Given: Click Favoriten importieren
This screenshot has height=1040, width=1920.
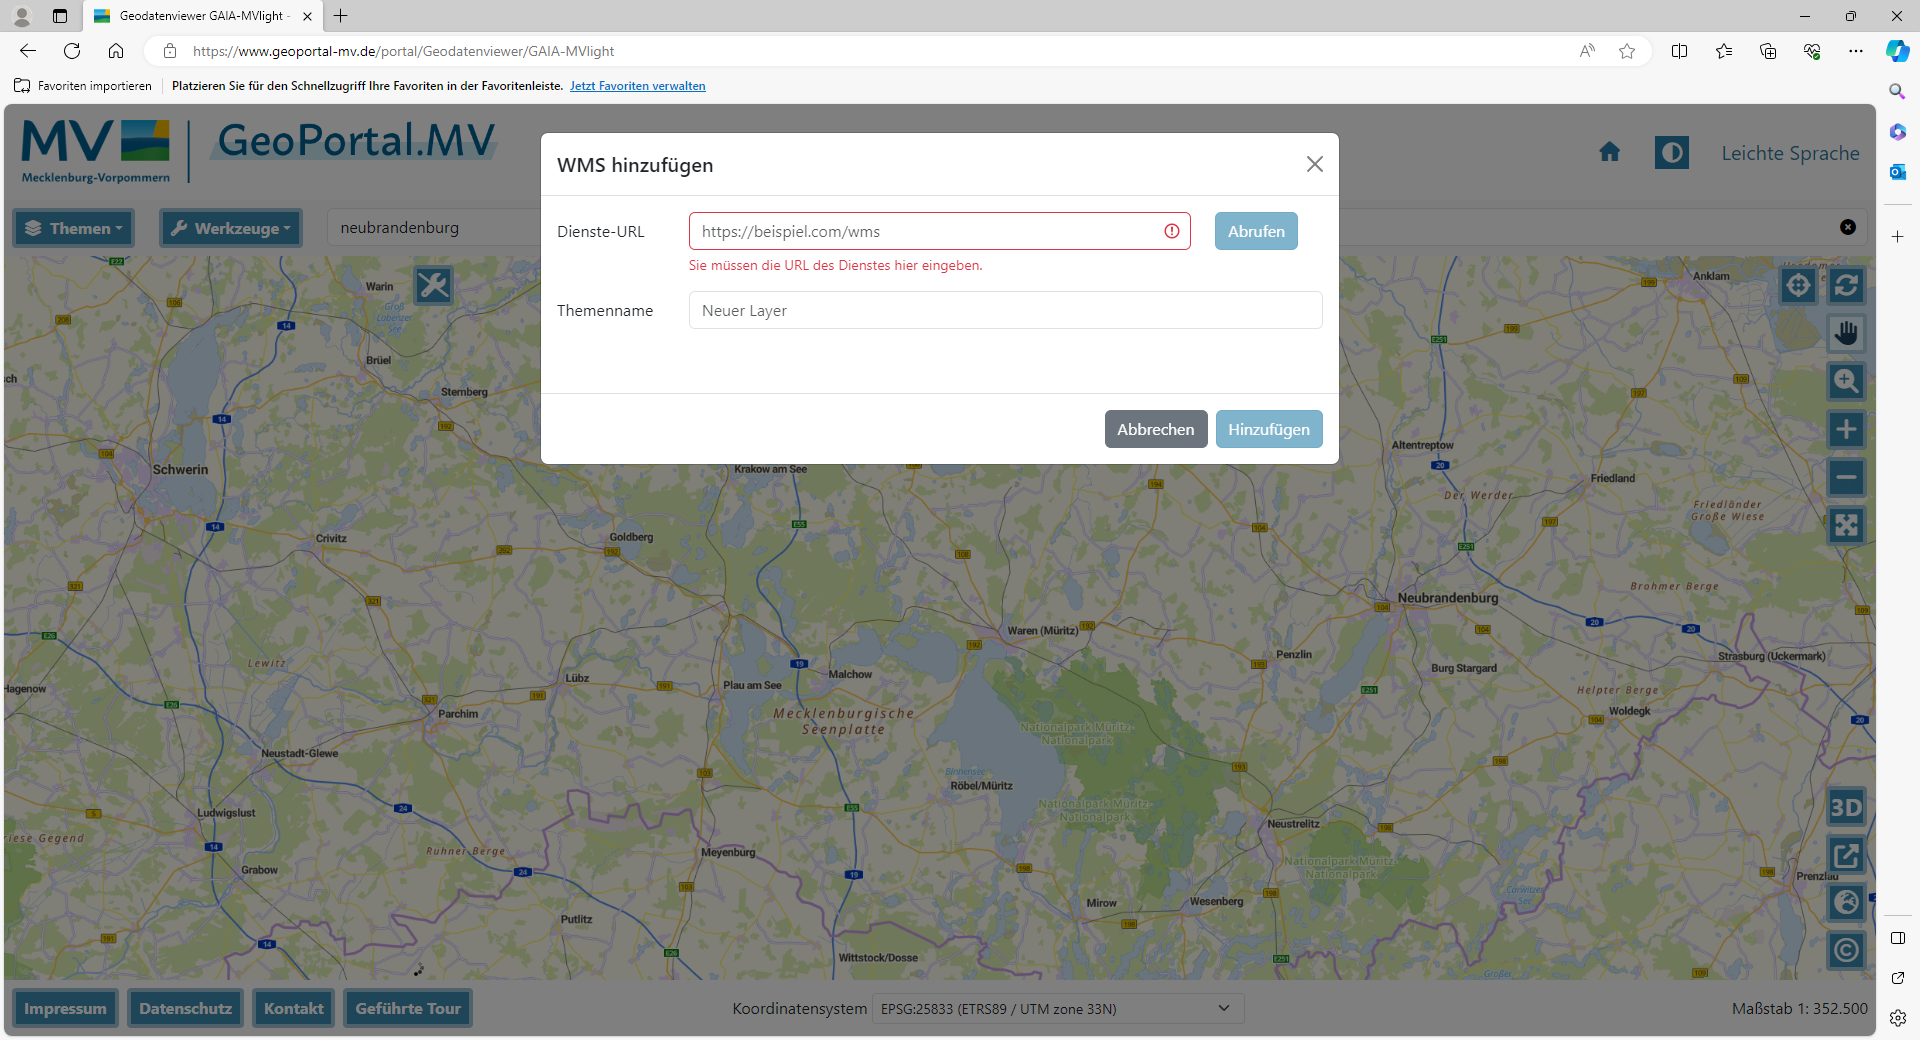Looking at the screenshot, I should point(83,86).
